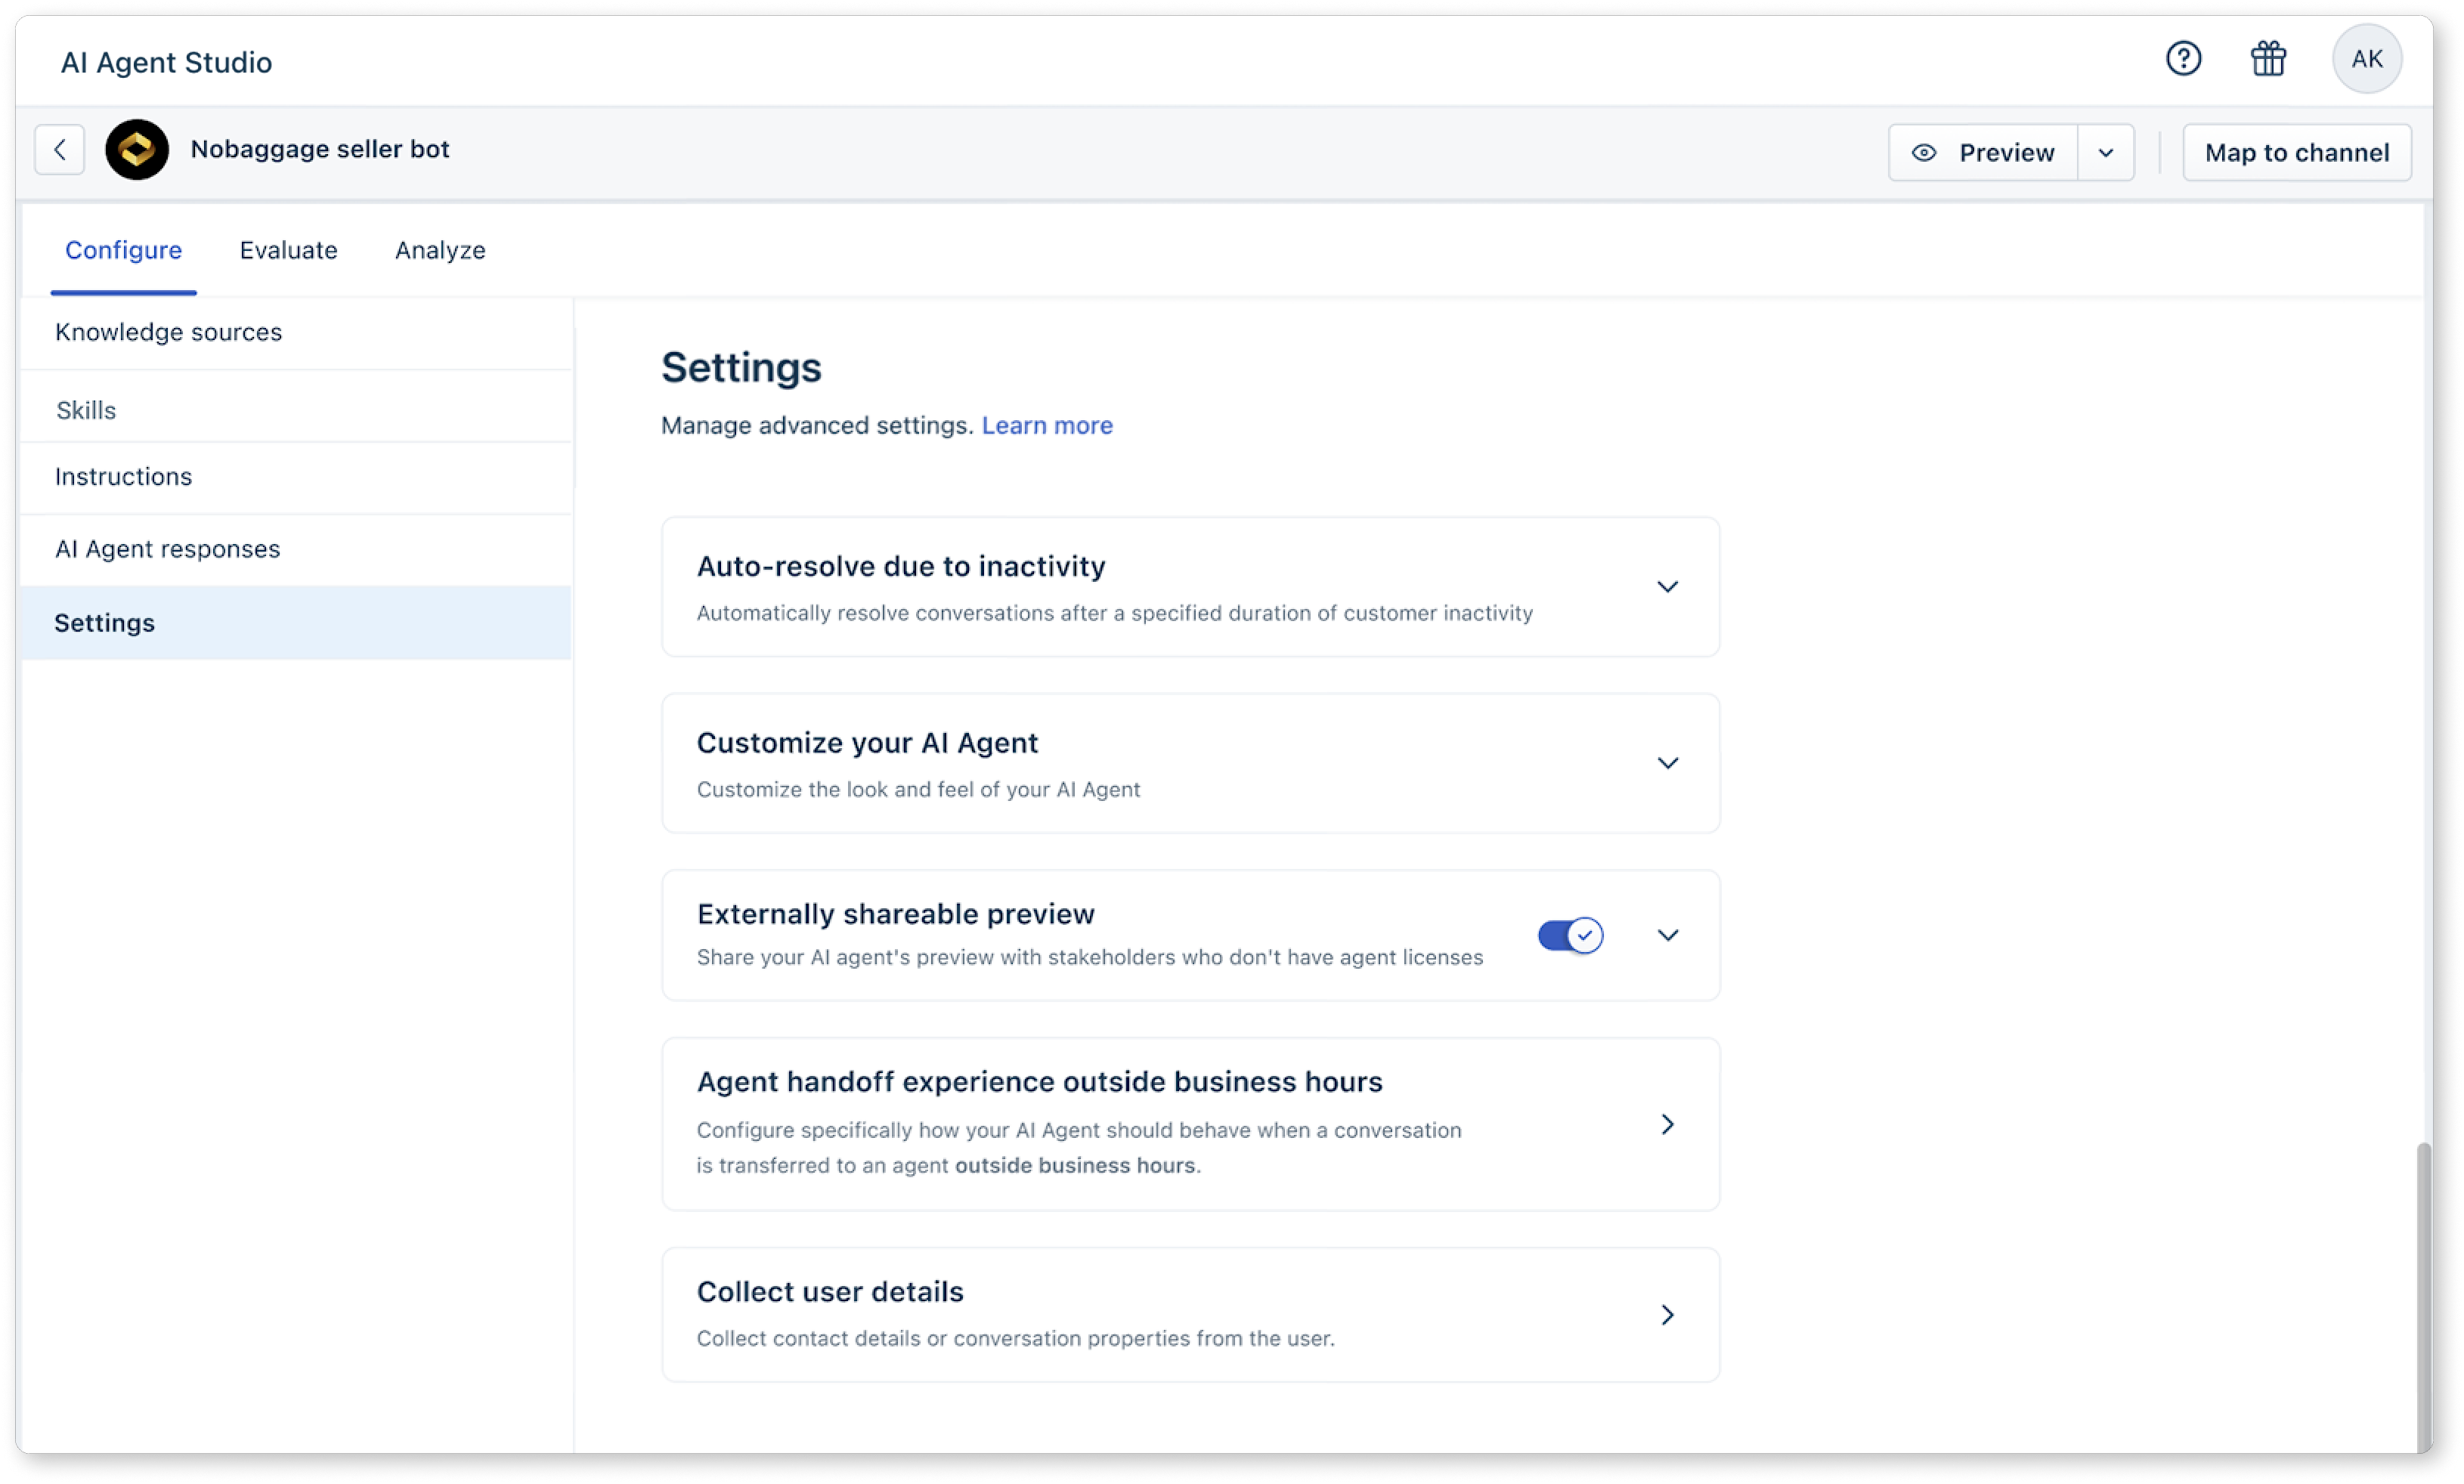Open Collect user details arrow
This screenshot has width=2464, height=1484.
(x=1667, y=1314)
